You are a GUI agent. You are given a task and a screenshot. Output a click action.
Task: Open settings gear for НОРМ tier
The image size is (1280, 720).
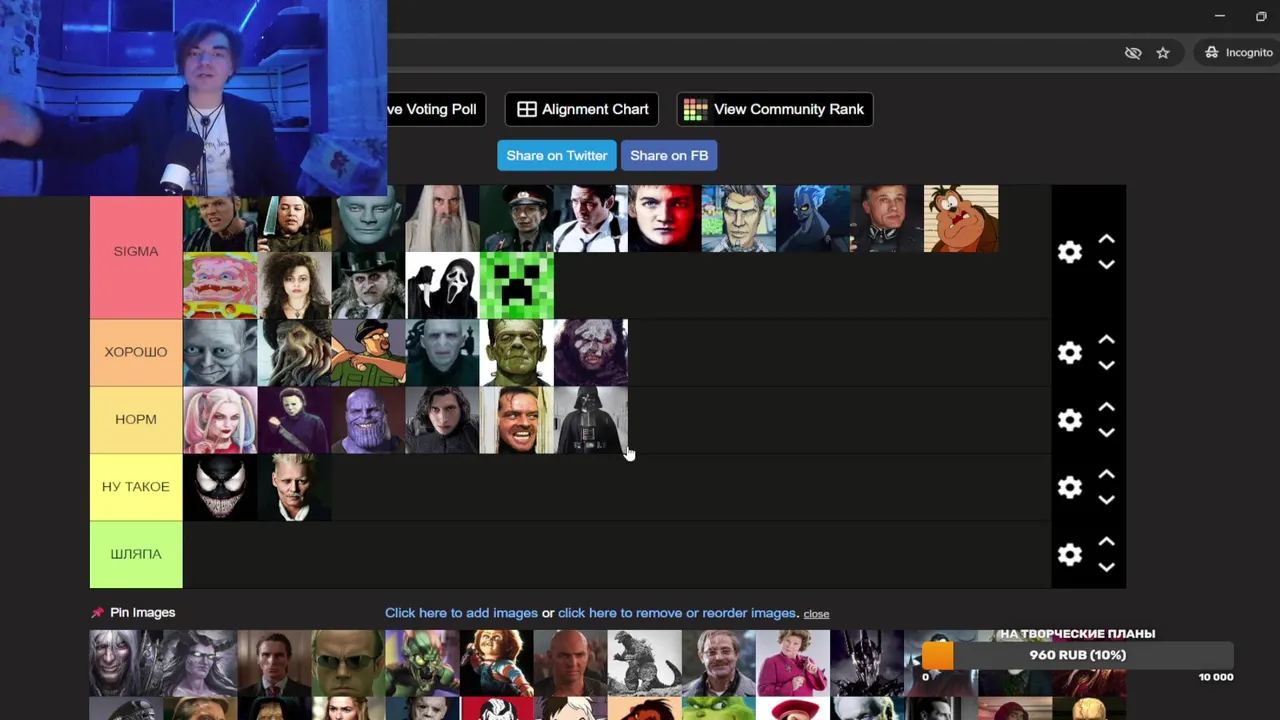coord(1070,420)
